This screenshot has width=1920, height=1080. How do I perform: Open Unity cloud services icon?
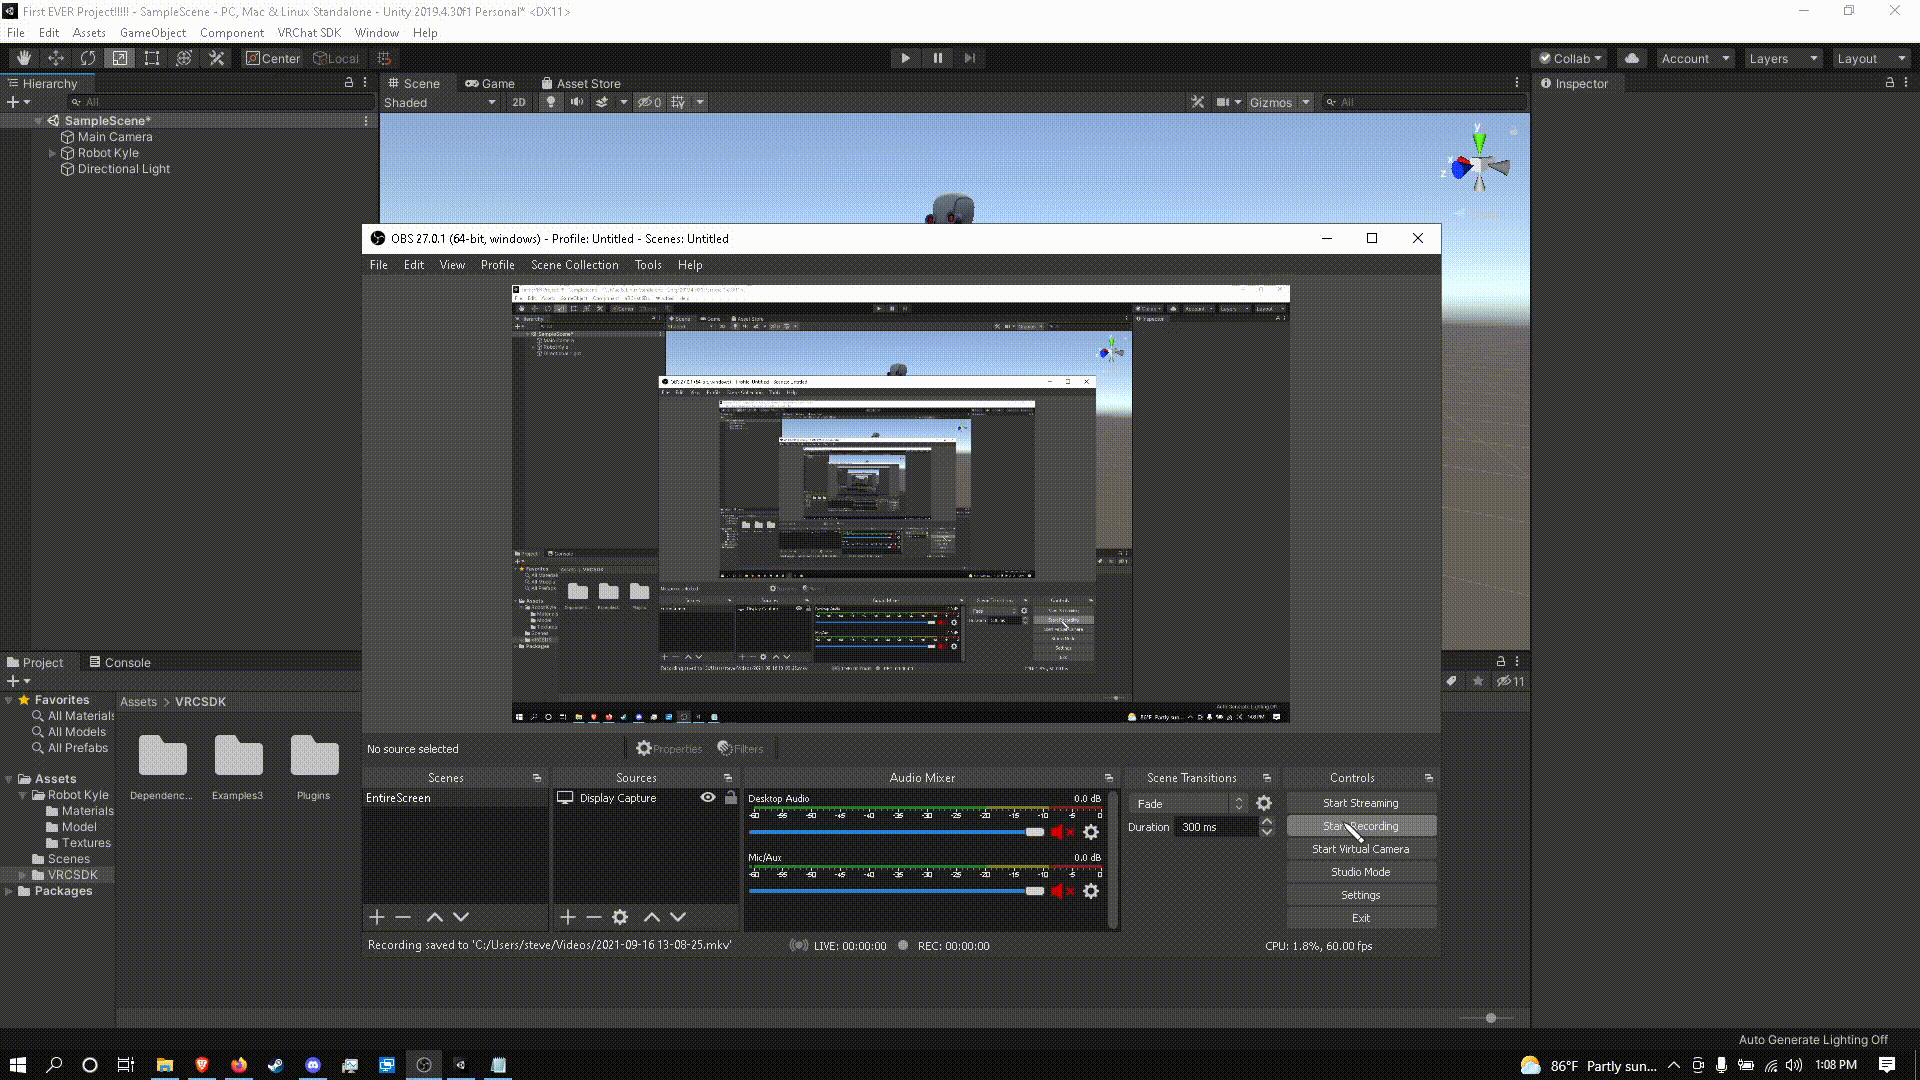(1632, 58)
